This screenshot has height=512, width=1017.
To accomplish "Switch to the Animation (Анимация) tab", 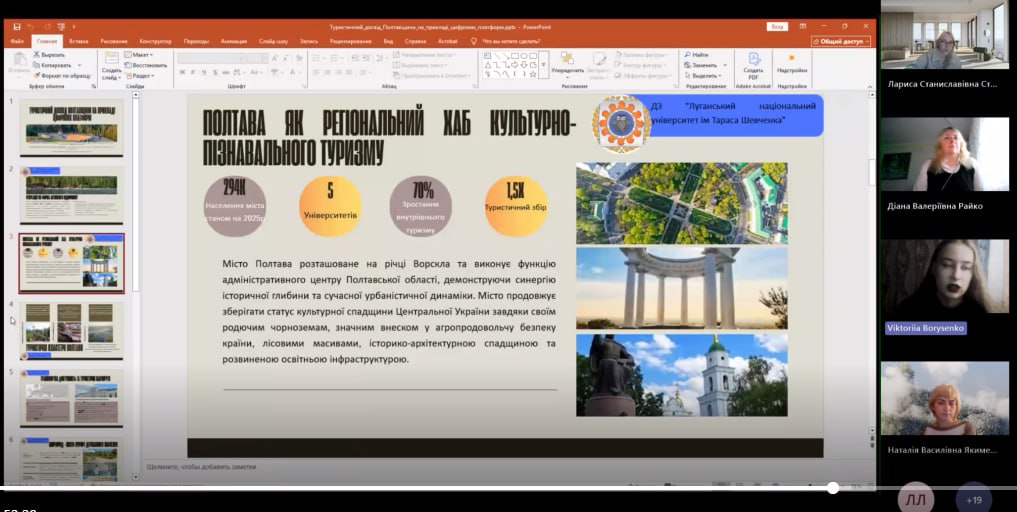I will (233, 41).
